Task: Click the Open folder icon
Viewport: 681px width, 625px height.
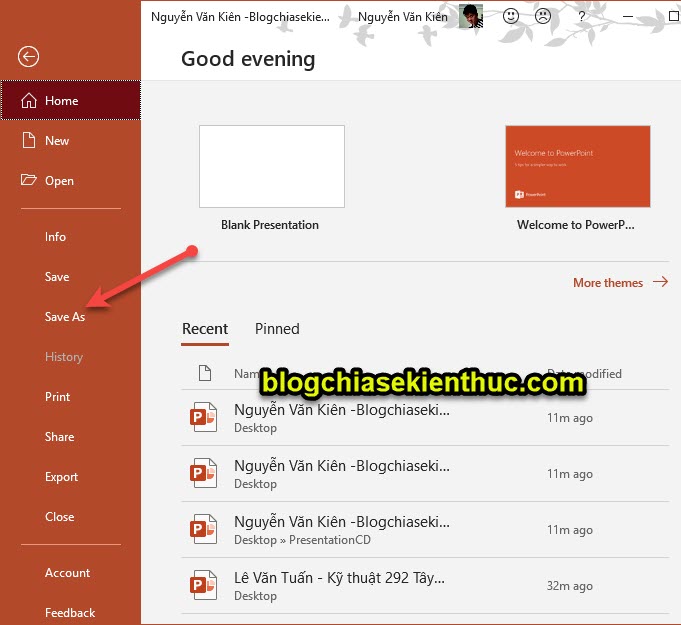Action: pos(29,180)
